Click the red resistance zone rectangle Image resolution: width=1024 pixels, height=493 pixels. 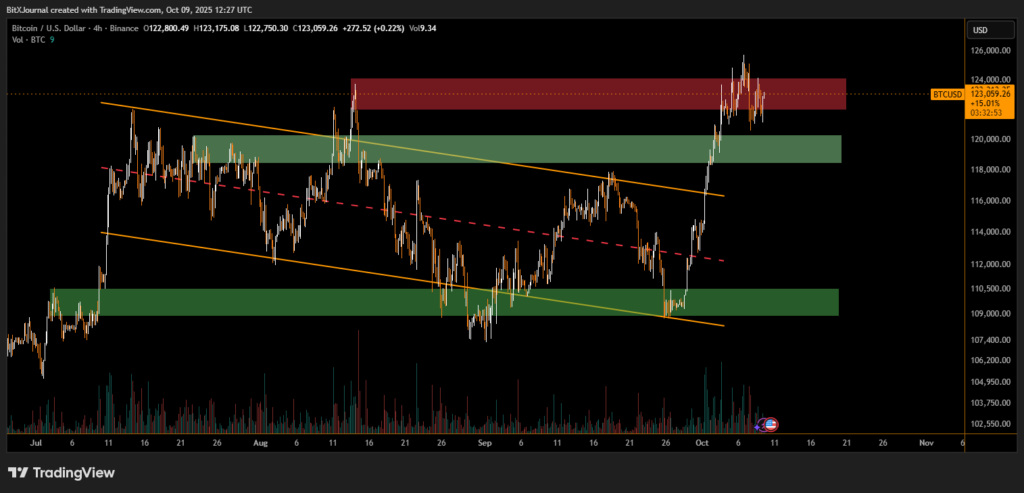(x=598, y=94)
